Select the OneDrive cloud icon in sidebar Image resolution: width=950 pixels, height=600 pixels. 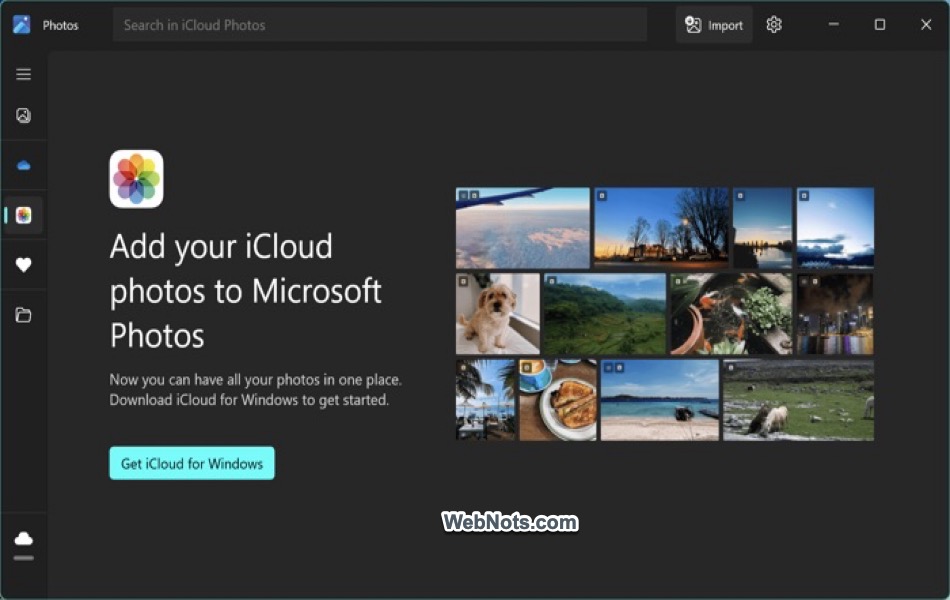tap(24, 165)
